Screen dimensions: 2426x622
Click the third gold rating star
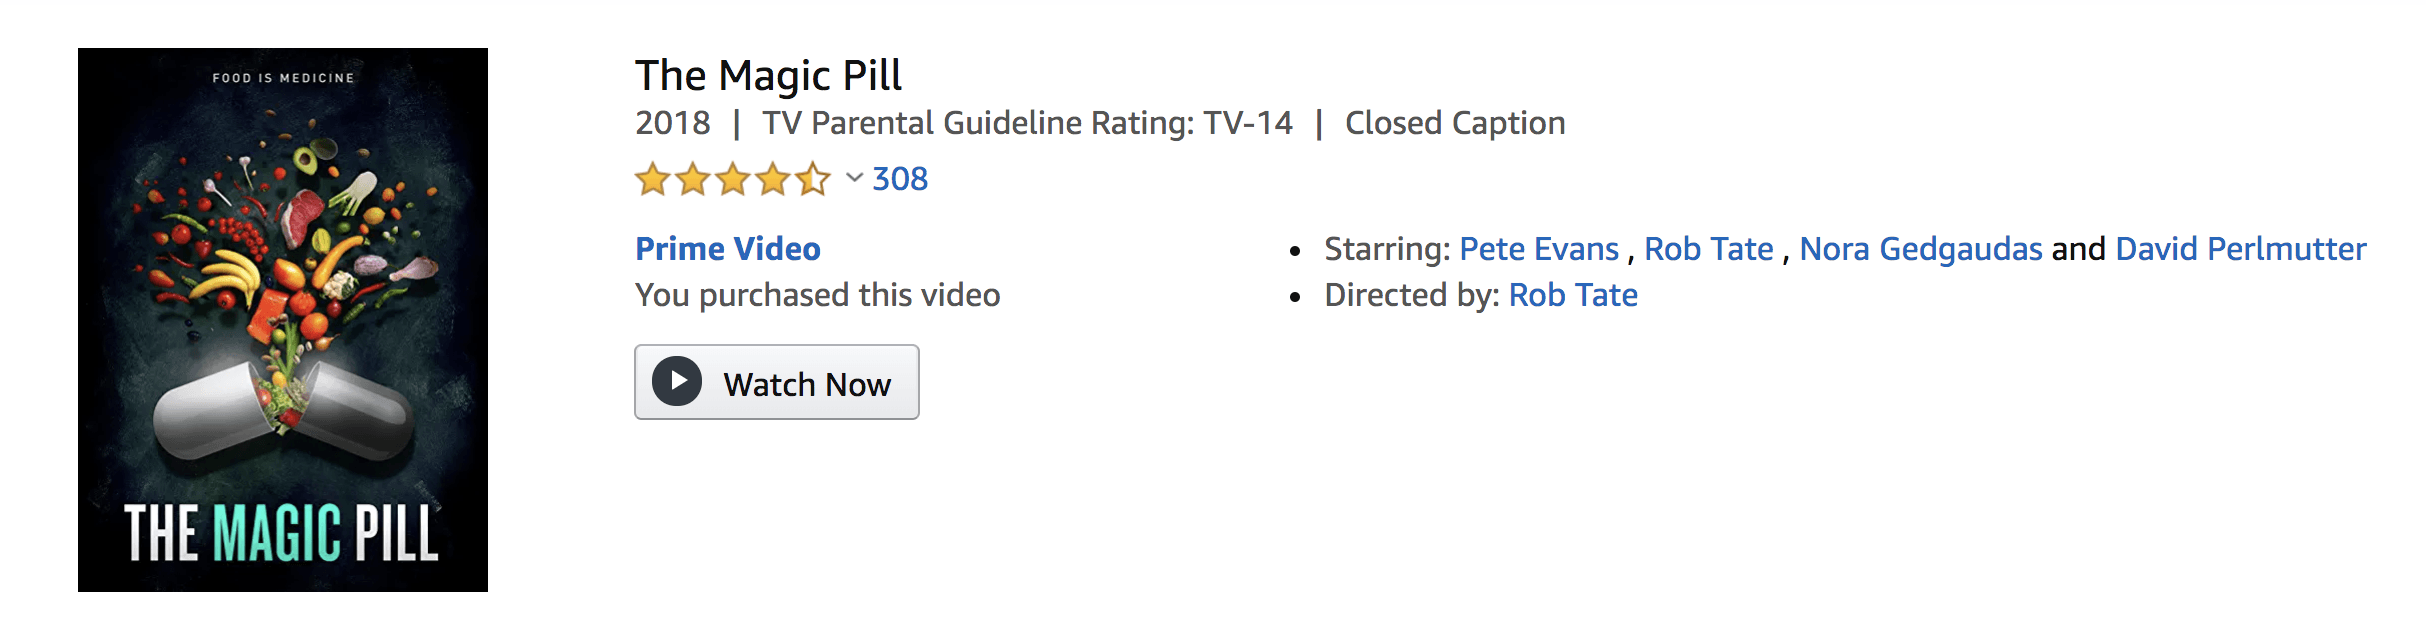[733, 179]
